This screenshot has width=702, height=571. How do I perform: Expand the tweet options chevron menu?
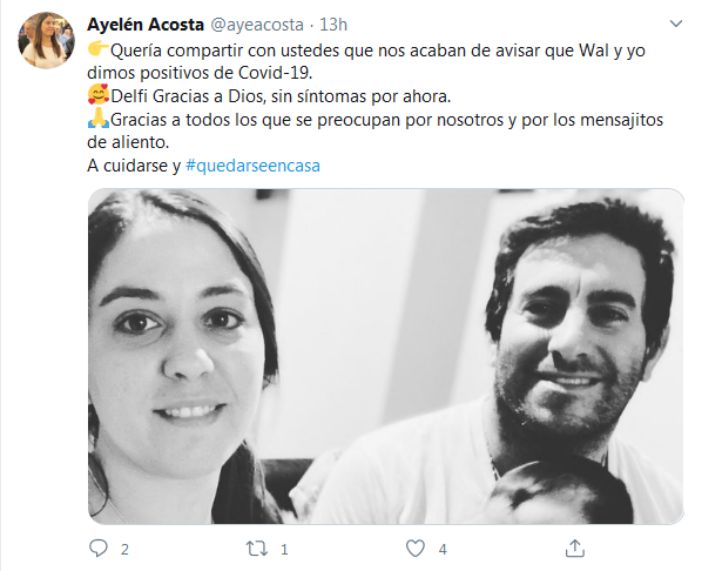pyautogui.click(x=676, y=23)
